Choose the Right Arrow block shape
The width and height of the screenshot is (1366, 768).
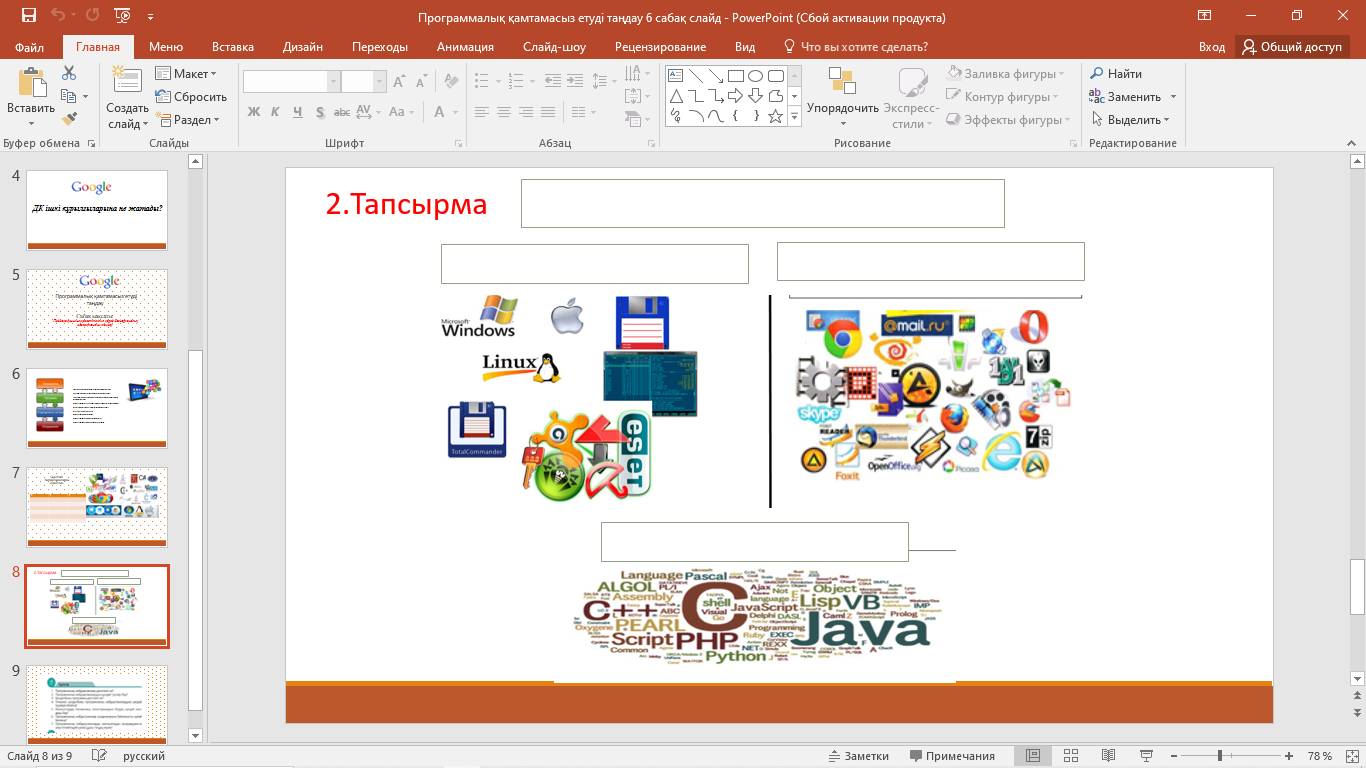click(735, 96)
